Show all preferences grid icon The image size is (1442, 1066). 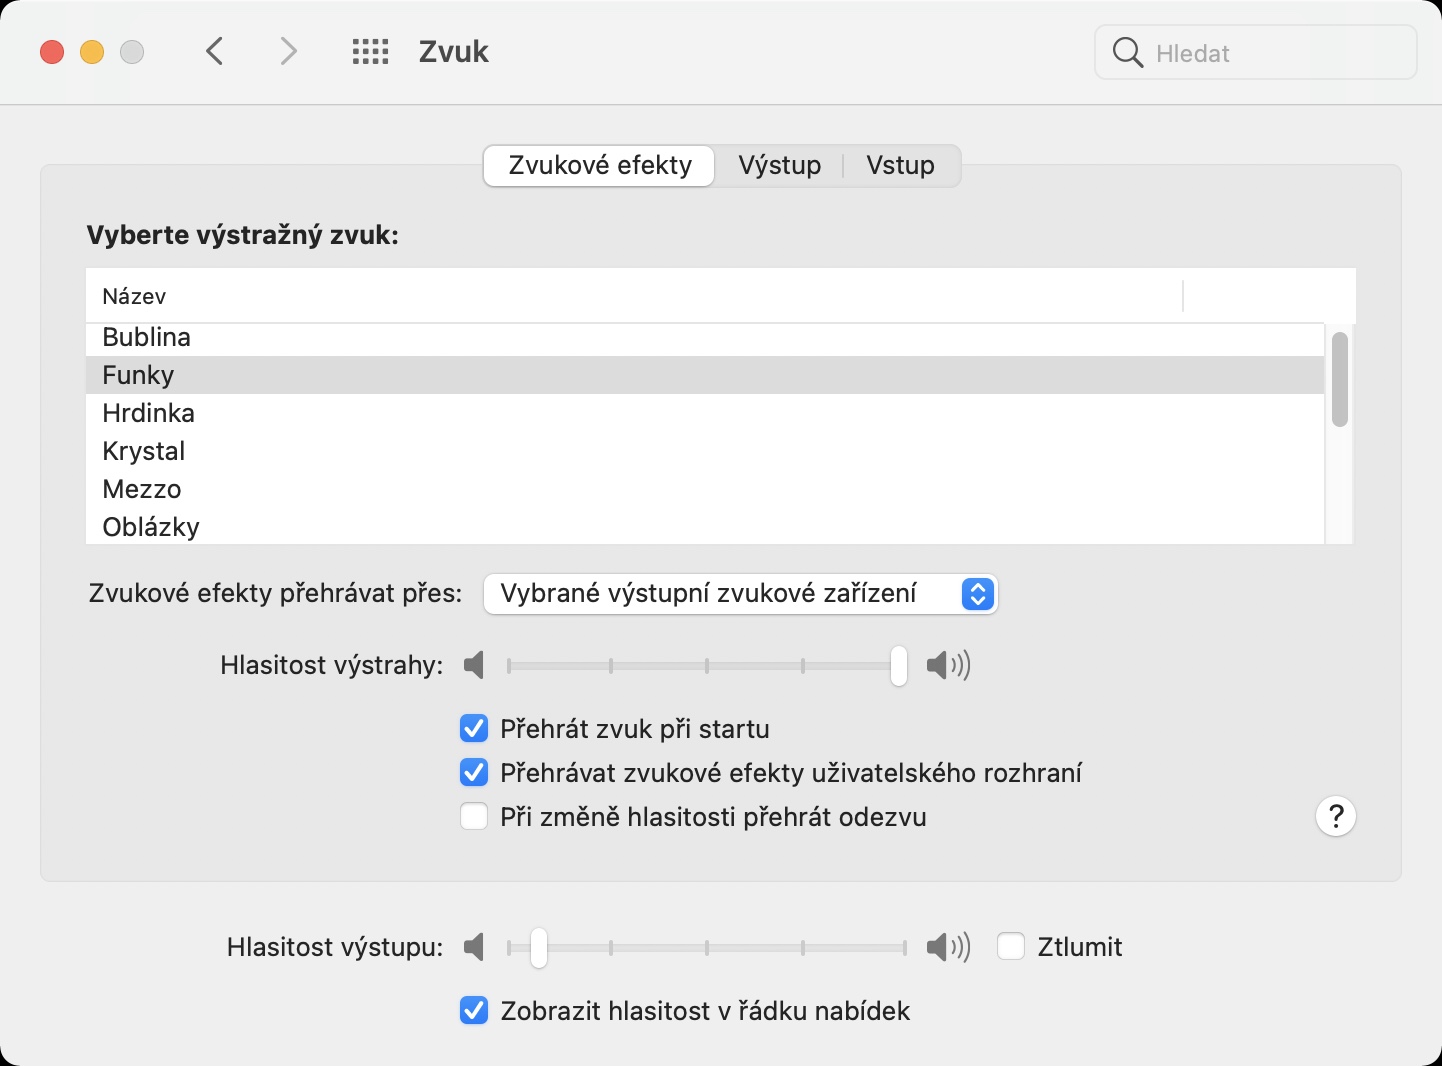tap(370, 52)
